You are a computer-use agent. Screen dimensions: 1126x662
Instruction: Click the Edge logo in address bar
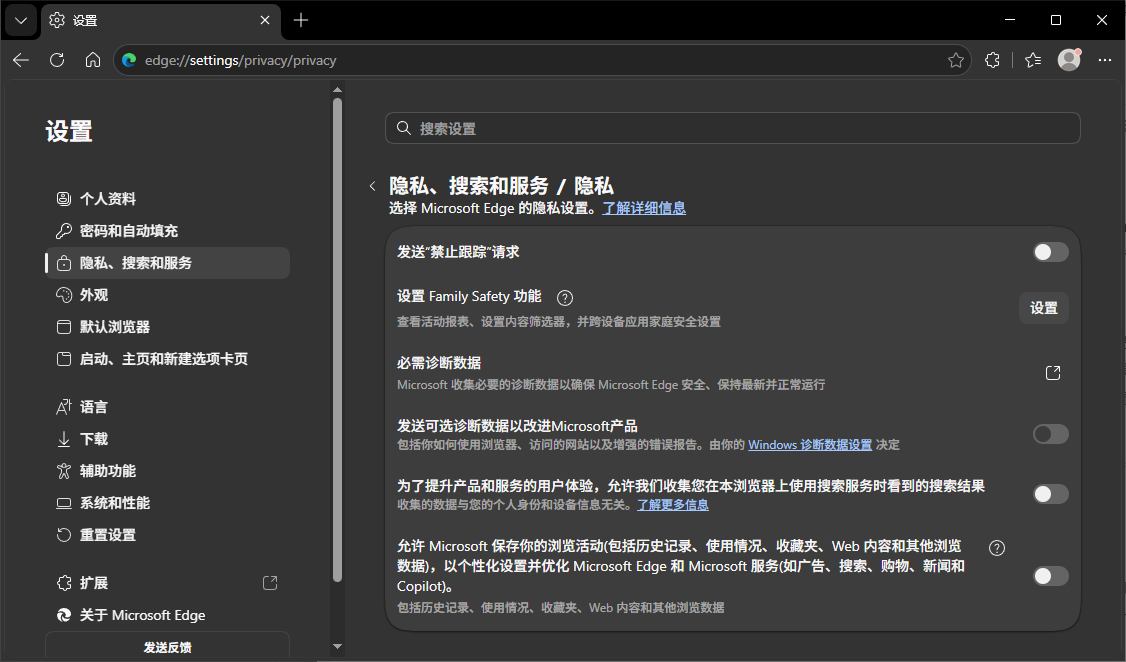point(129,60)
